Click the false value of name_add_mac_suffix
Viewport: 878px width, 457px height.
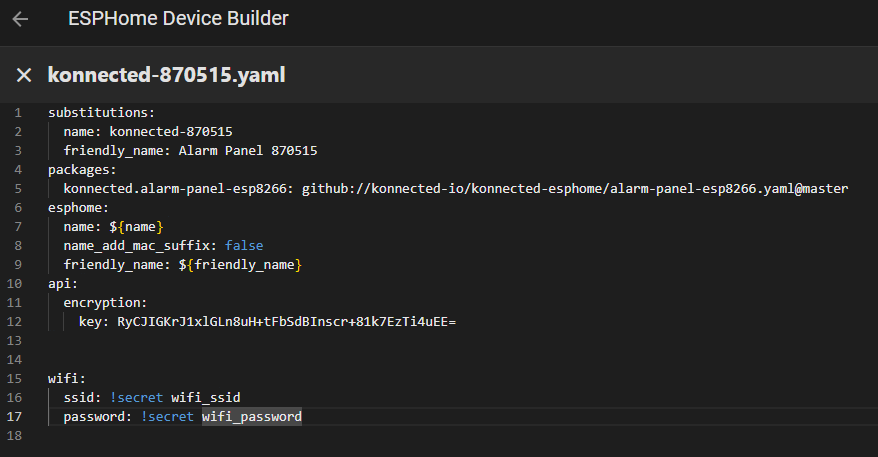coord(244,246)
